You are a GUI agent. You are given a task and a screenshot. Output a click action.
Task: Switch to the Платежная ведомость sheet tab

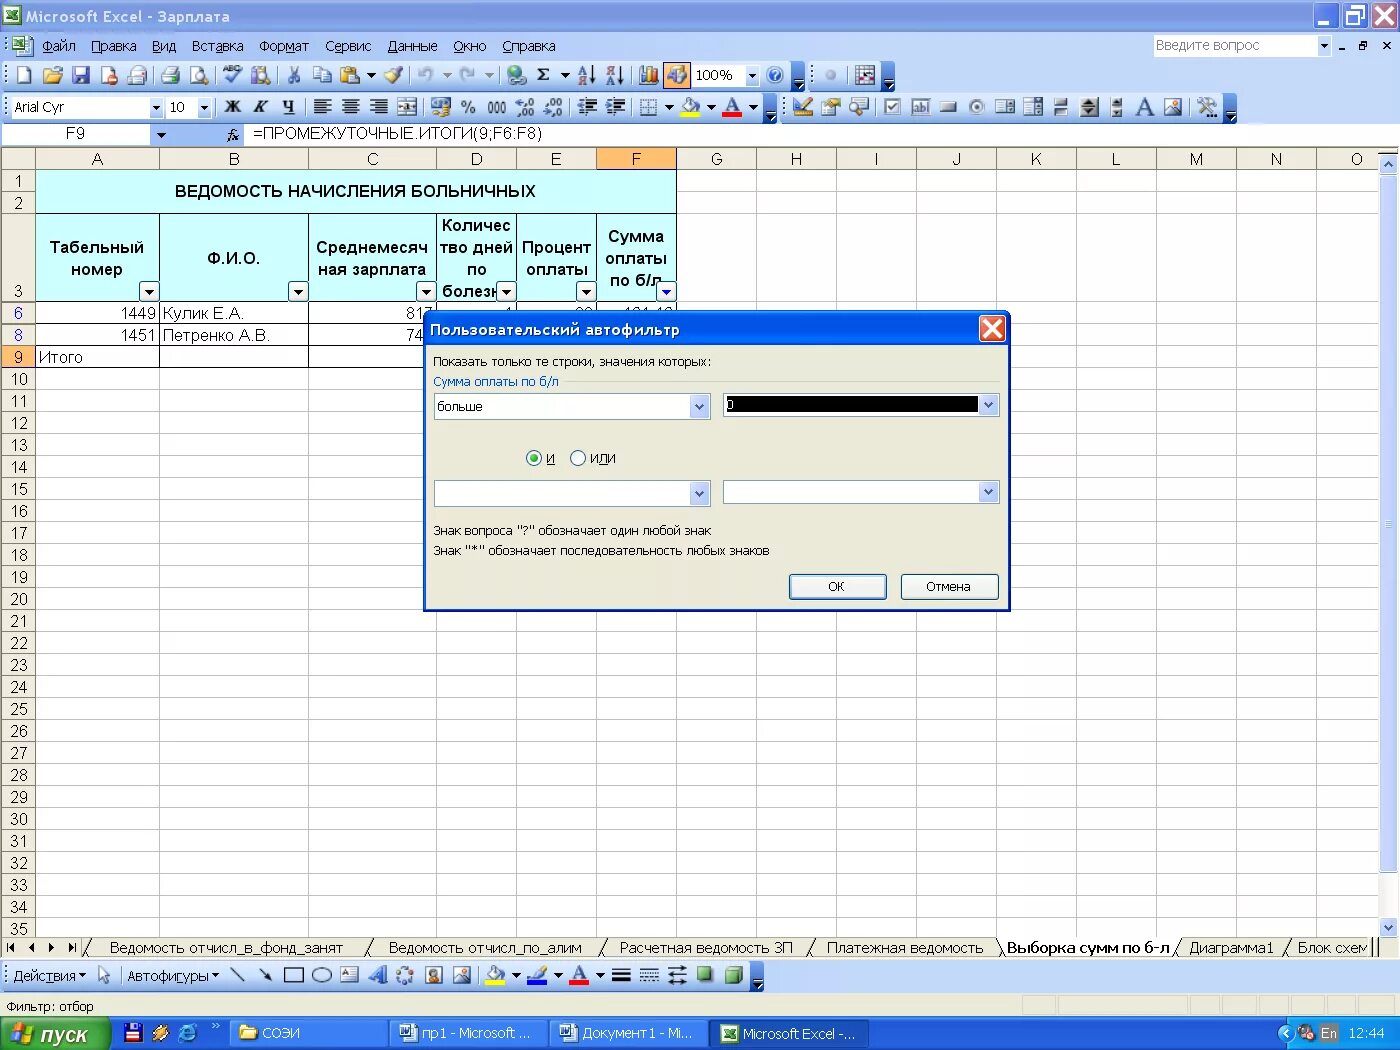pos(904,948)
